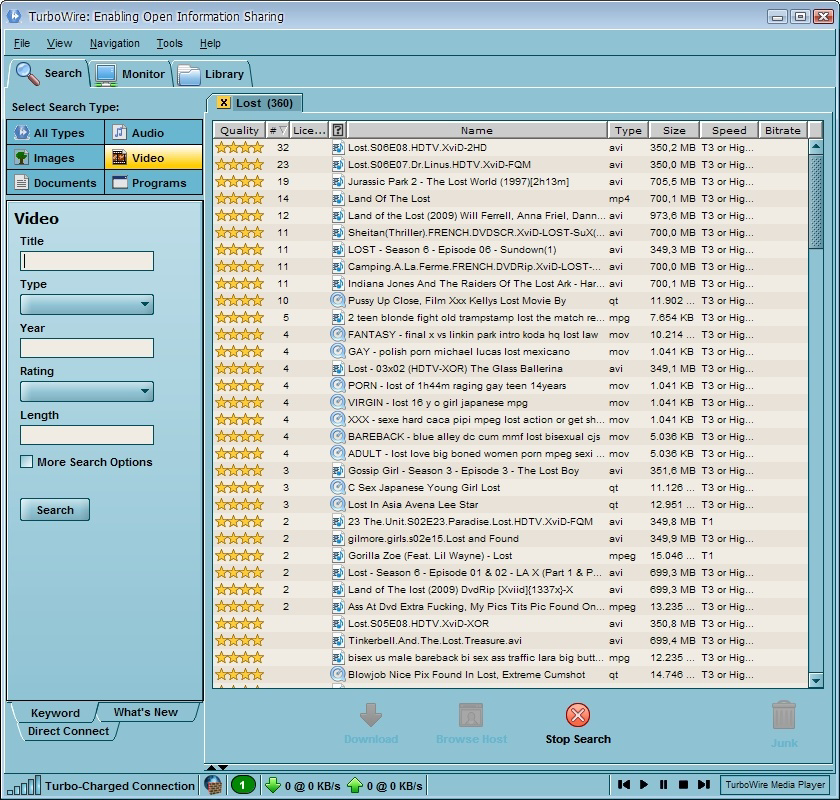Sort results by Speed column header
Screen dimensions: 840x800
coord(729,130)
